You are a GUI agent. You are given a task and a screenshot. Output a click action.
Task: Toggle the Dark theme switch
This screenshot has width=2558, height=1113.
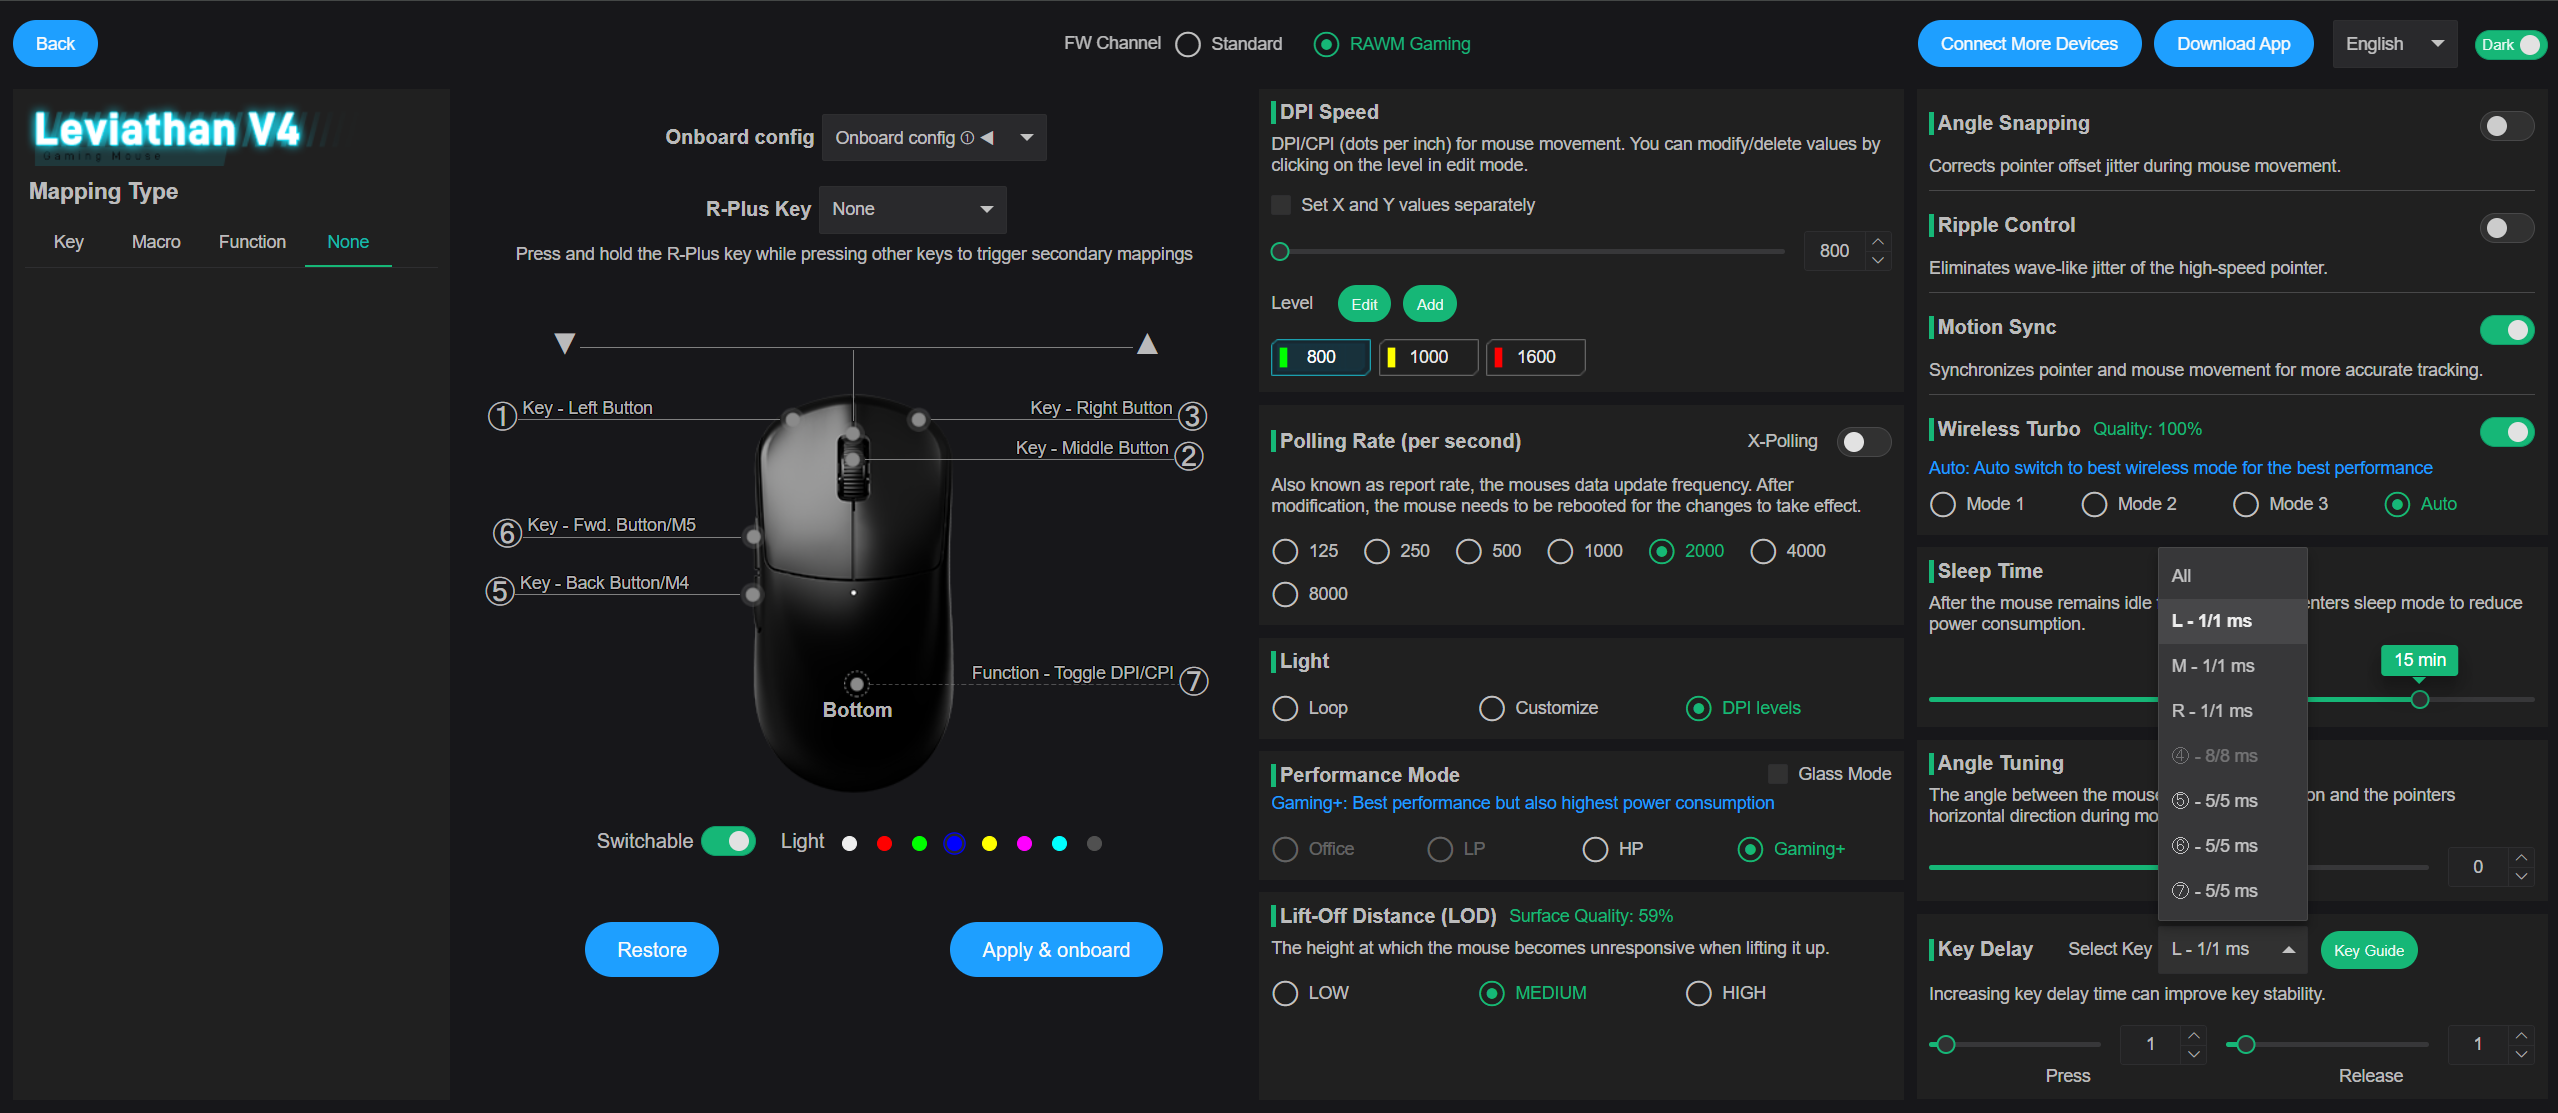(x=2510, y=44)
